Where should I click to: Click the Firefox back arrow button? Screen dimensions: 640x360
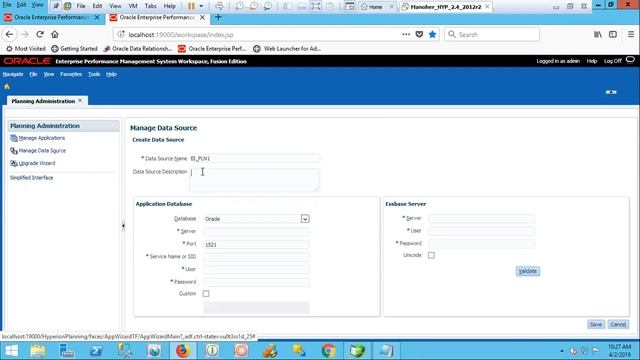point(9,35)
